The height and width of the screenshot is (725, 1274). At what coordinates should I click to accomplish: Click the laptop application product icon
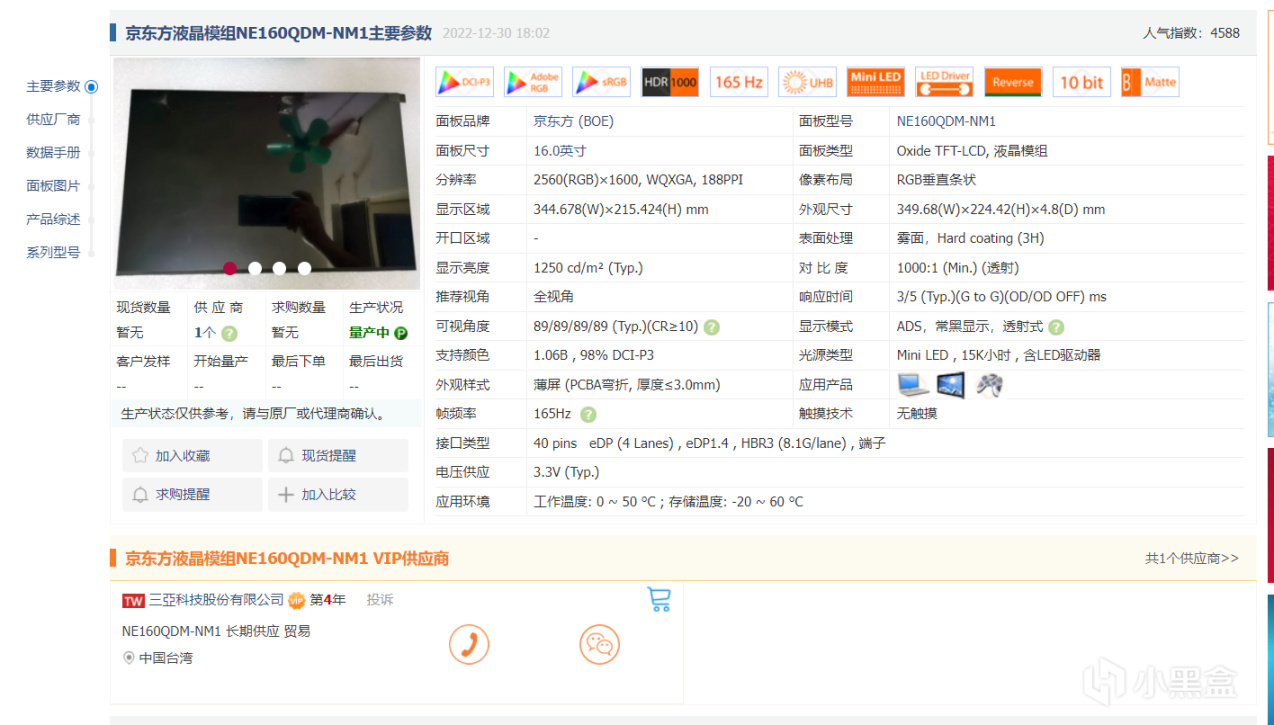tap(913, 384)
